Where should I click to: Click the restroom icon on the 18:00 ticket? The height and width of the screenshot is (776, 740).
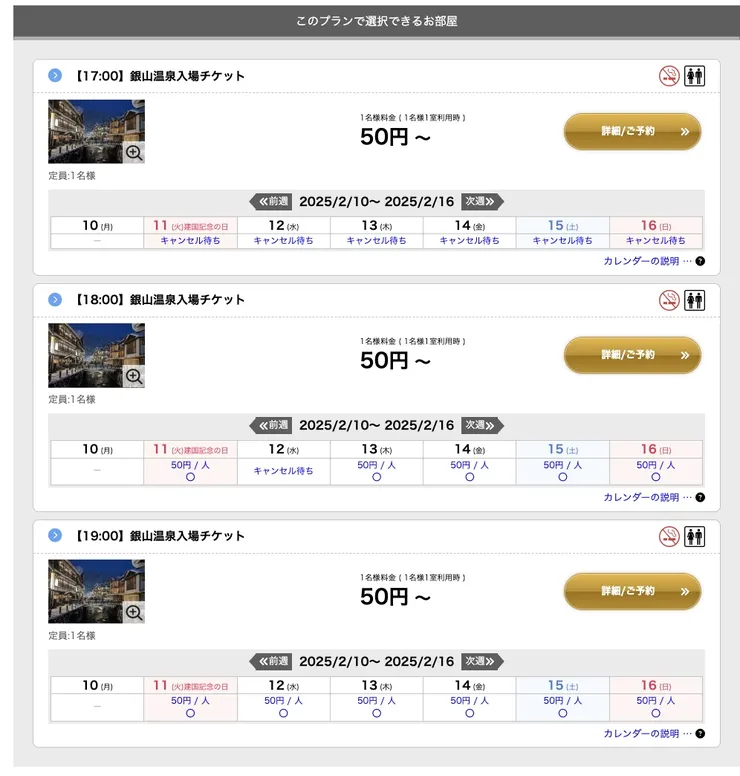pyautogui.click(x=694, y=300)
